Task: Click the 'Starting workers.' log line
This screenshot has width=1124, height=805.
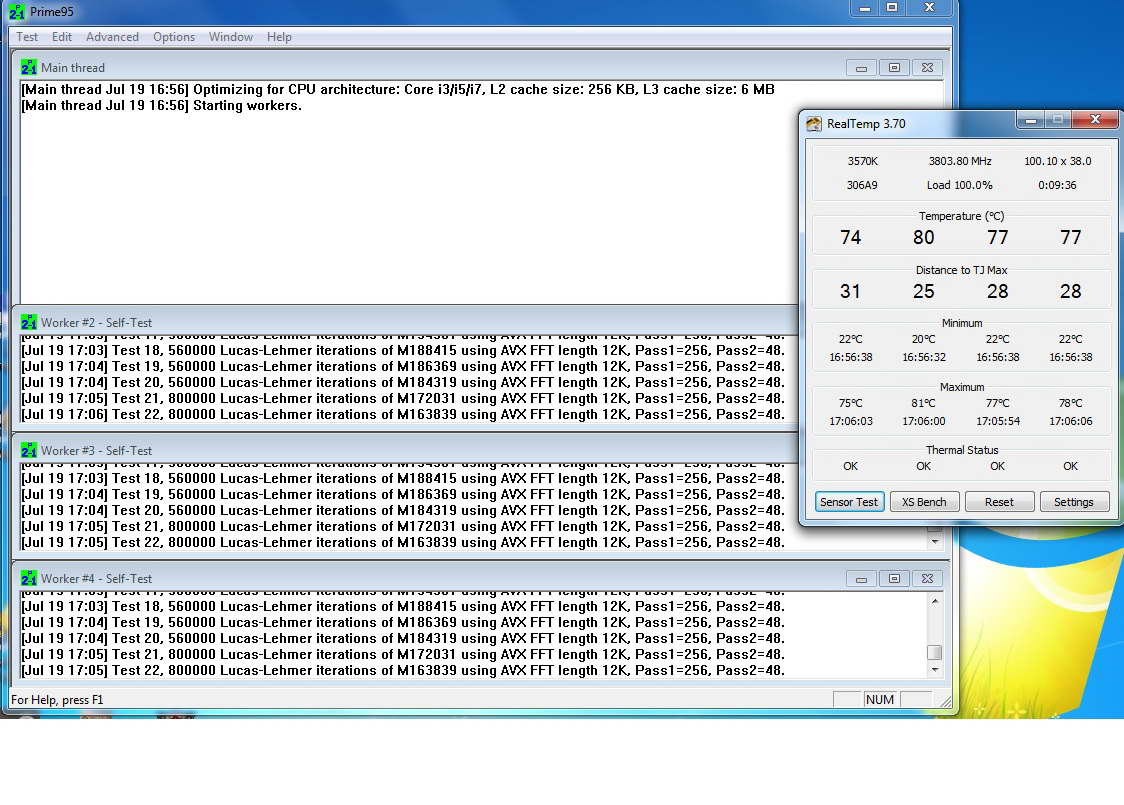Action: pyautogui.click(x=161, y=105)
